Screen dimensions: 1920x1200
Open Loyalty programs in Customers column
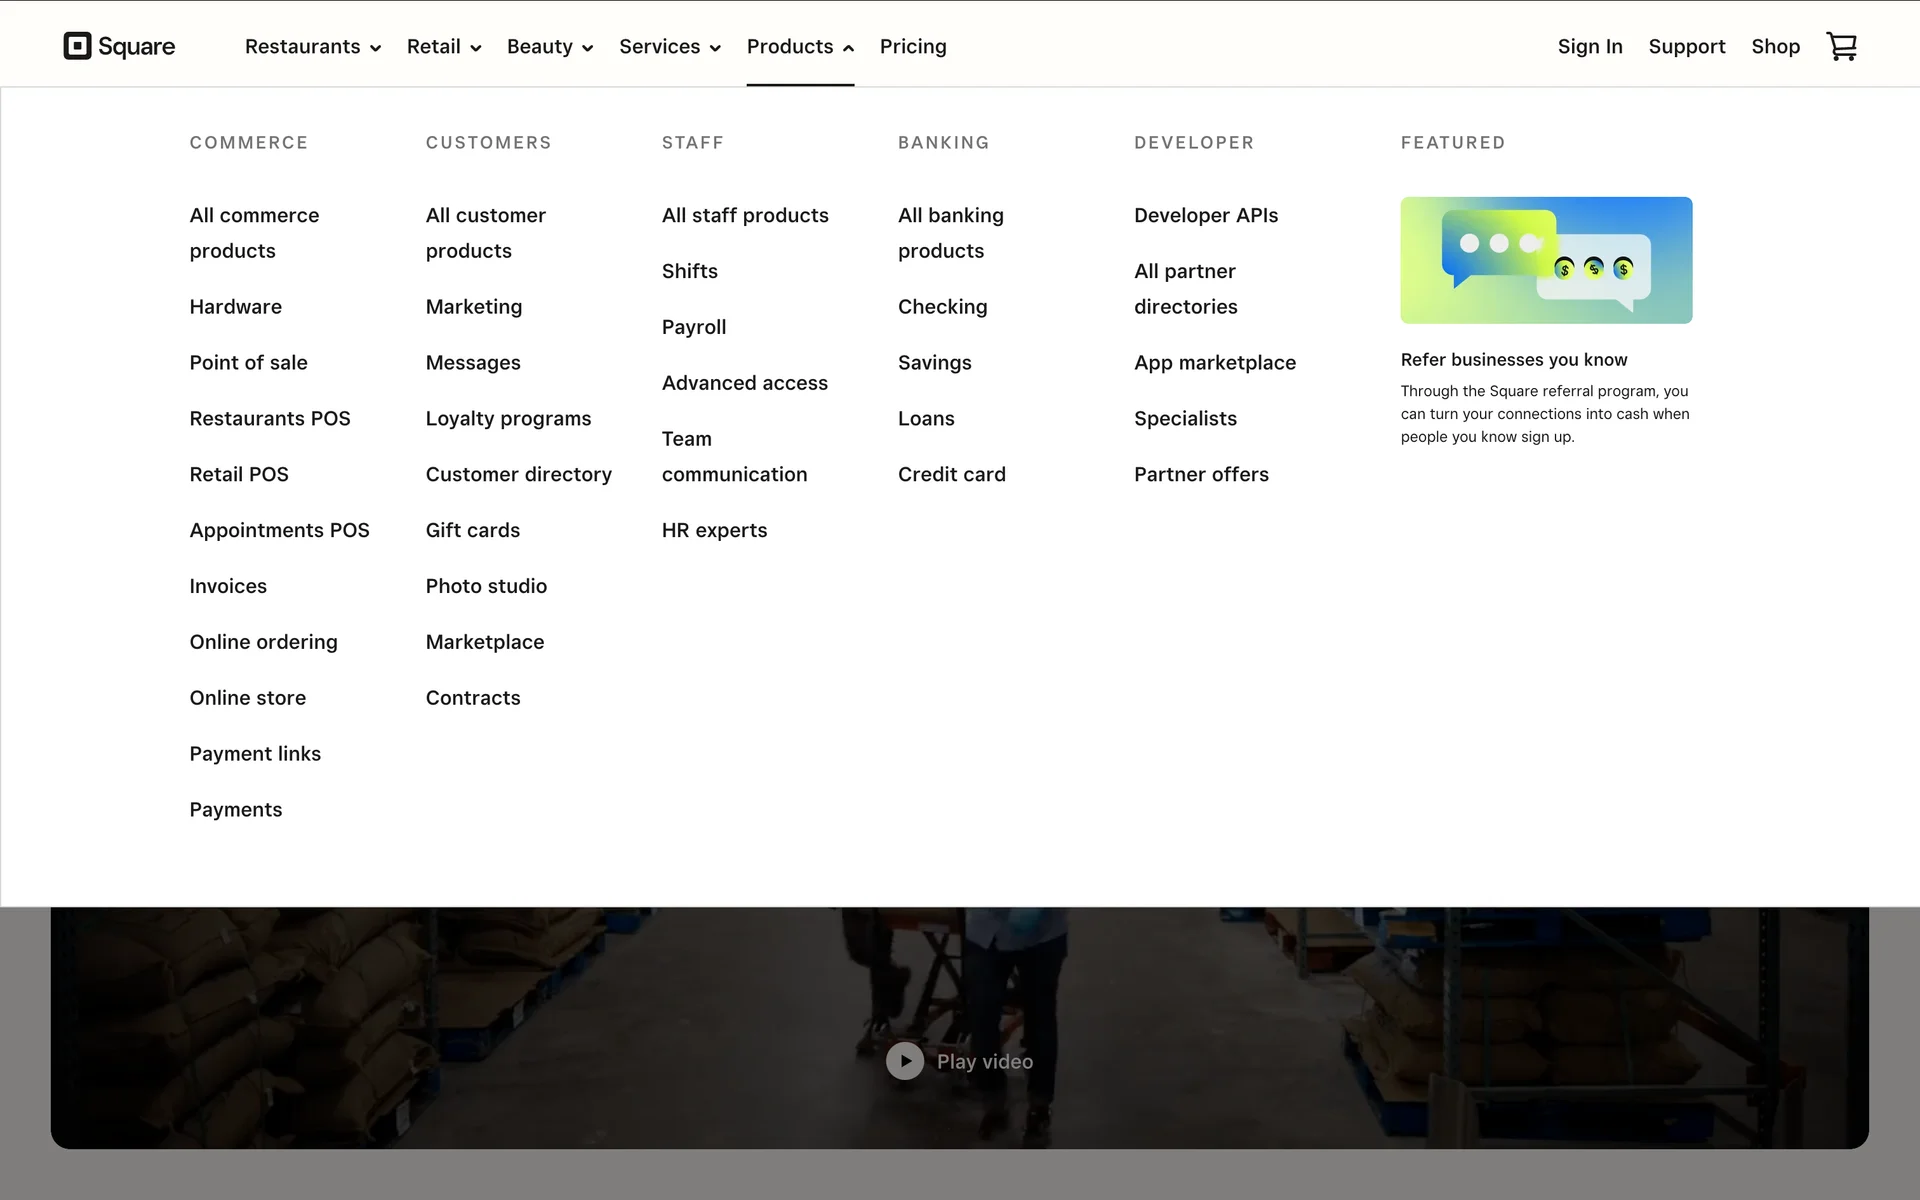(508, 419)
